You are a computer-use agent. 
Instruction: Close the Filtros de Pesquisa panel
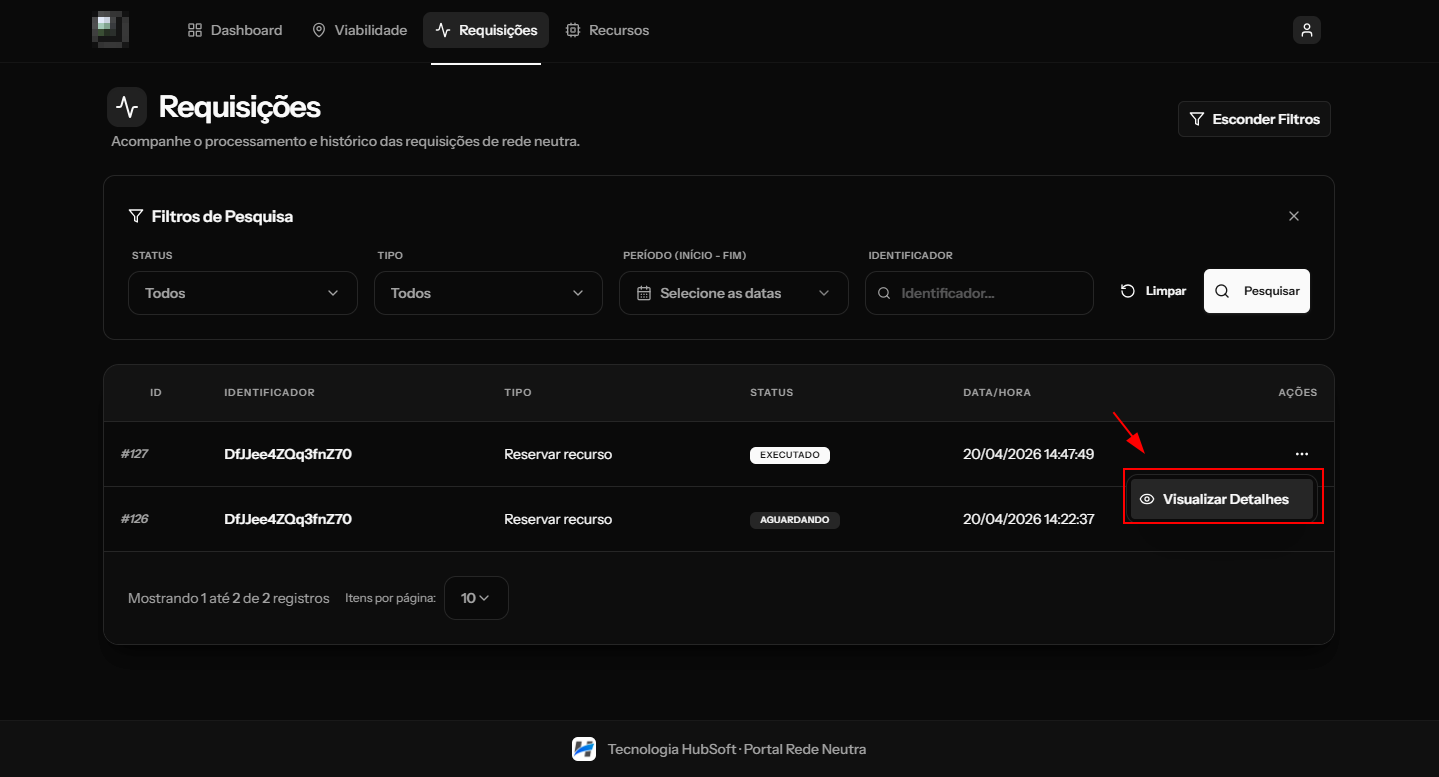pos(1294,216)
